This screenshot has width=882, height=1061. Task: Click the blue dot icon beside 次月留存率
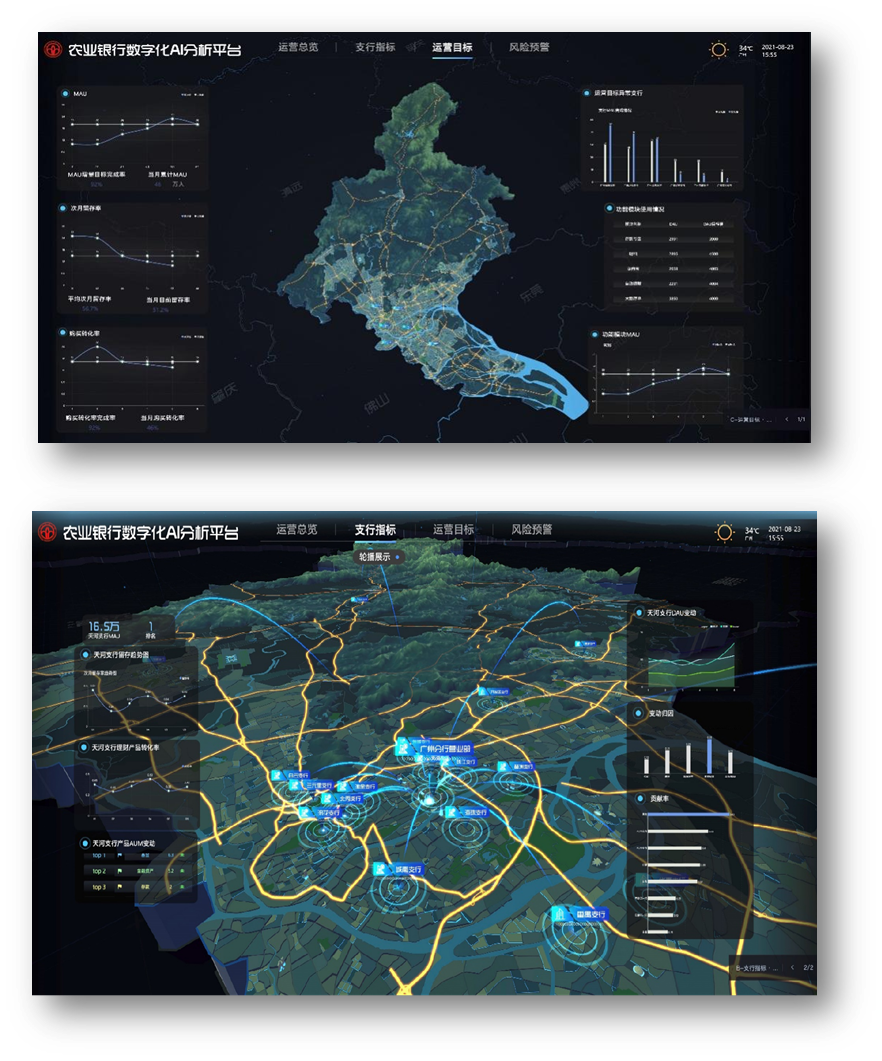pyautogui.click(x=65, y=208)
